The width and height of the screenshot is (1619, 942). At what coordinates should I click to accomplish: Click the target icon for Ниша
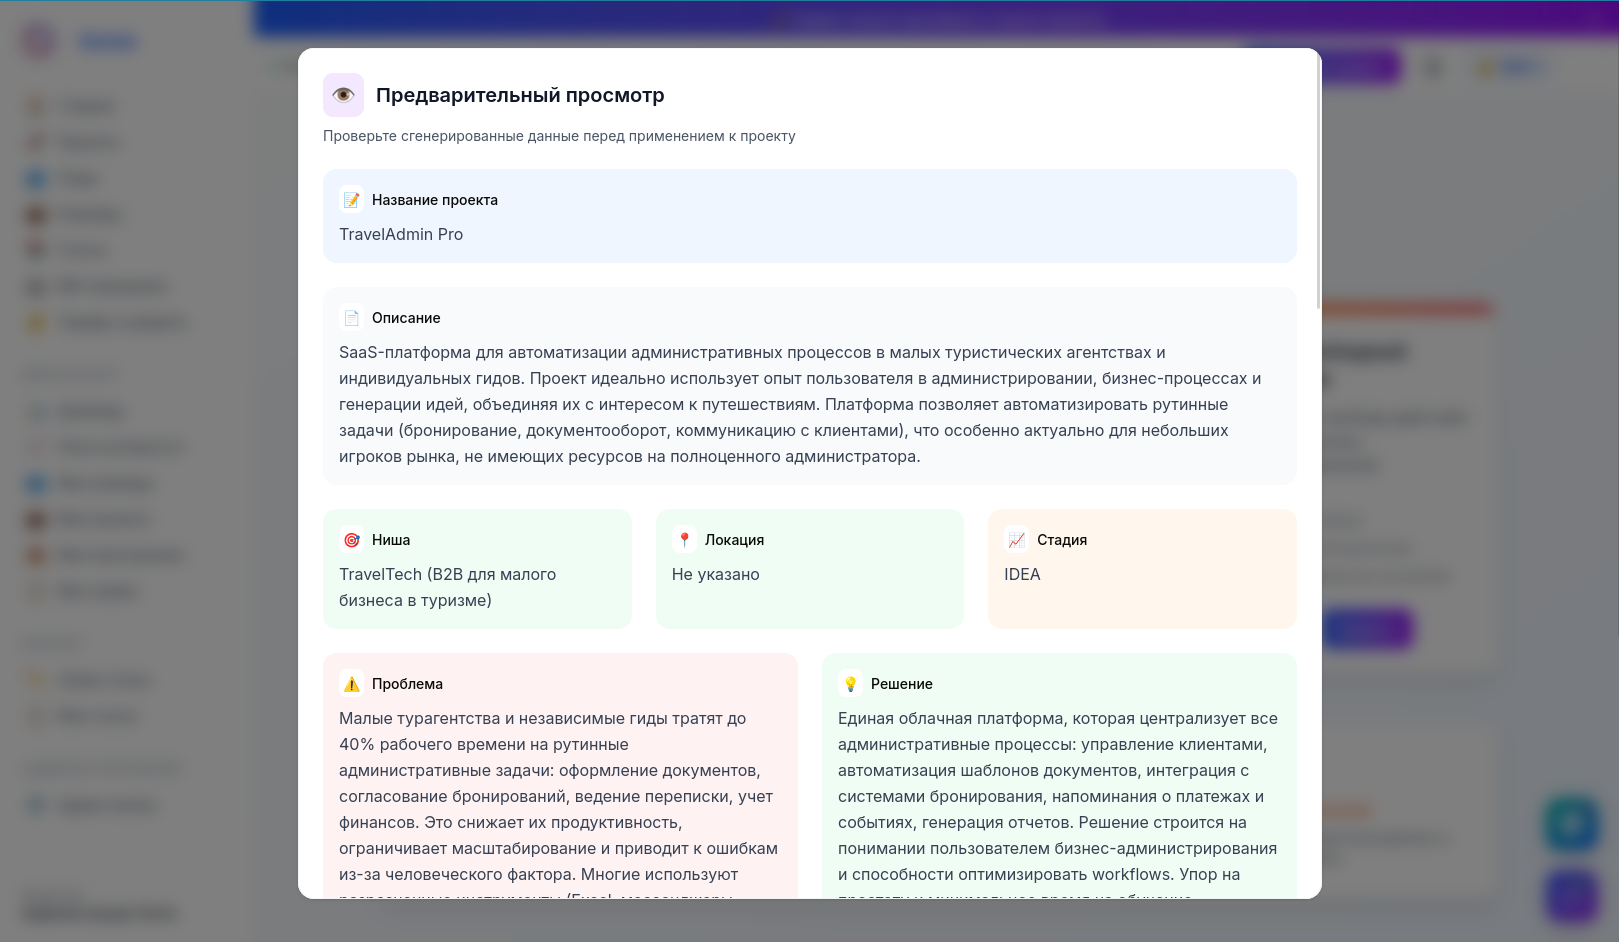click(351, 540)
